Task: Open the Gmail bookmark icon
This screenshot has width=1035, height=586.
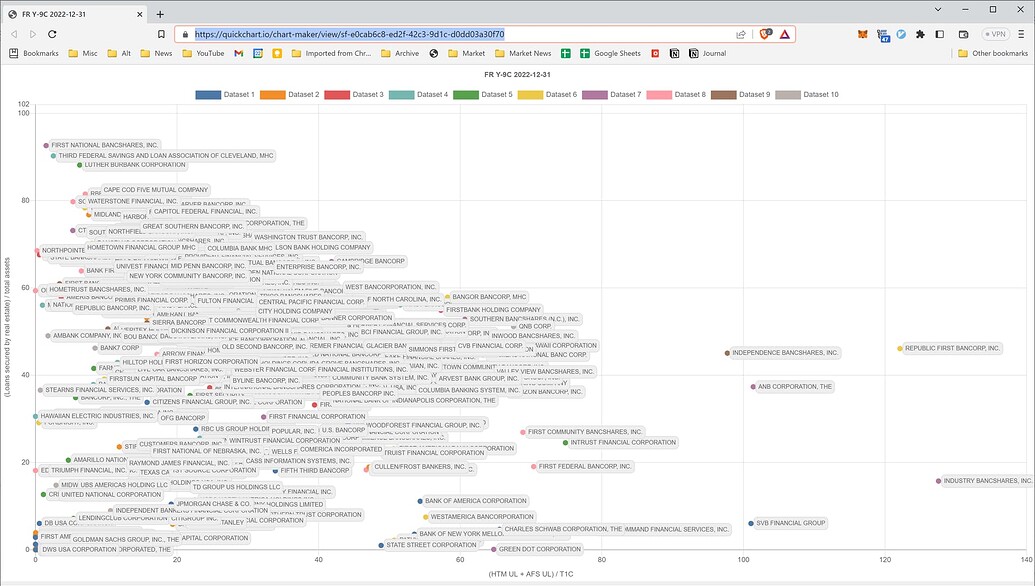Action: pyautogui.click(x=239, y=53)
